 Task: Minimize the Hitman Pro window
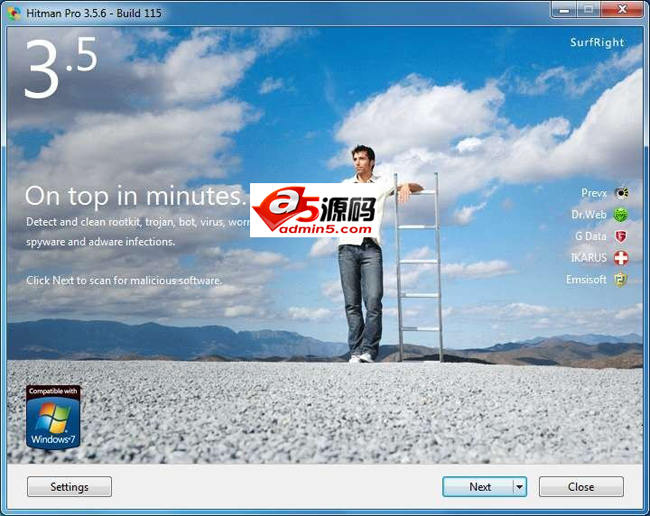(x=564, y=10)
